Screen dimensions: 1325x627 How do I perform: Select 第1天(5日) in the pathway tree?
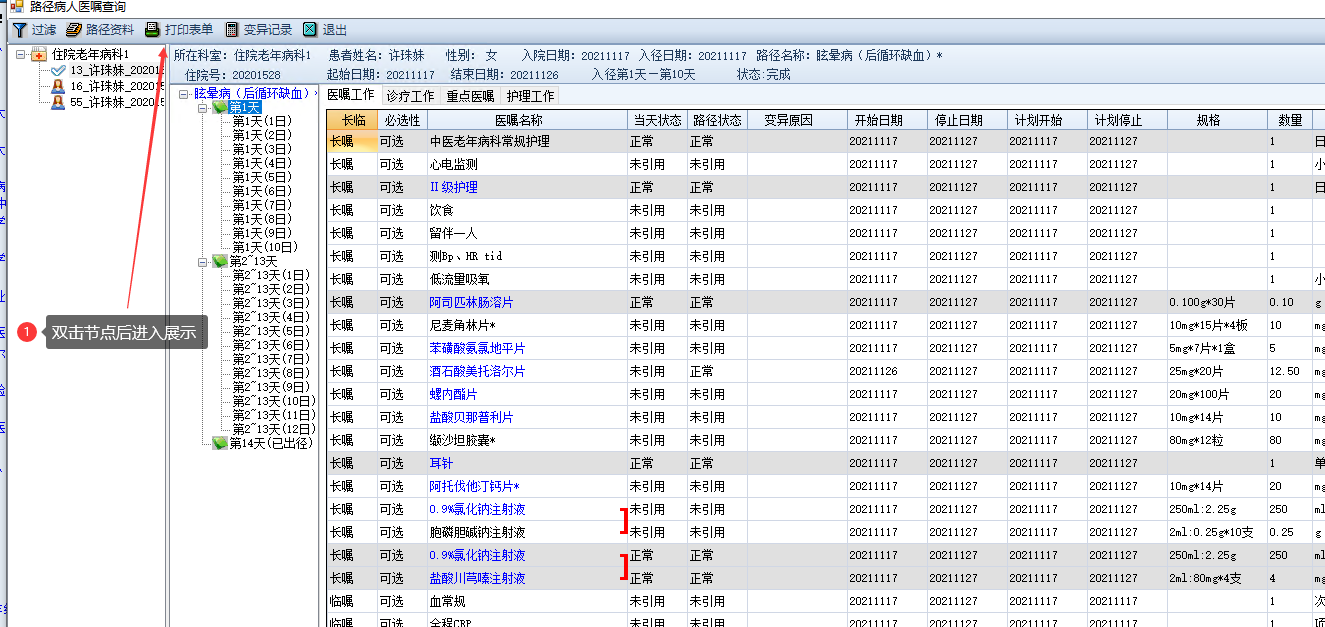click(x=262, y=177)
